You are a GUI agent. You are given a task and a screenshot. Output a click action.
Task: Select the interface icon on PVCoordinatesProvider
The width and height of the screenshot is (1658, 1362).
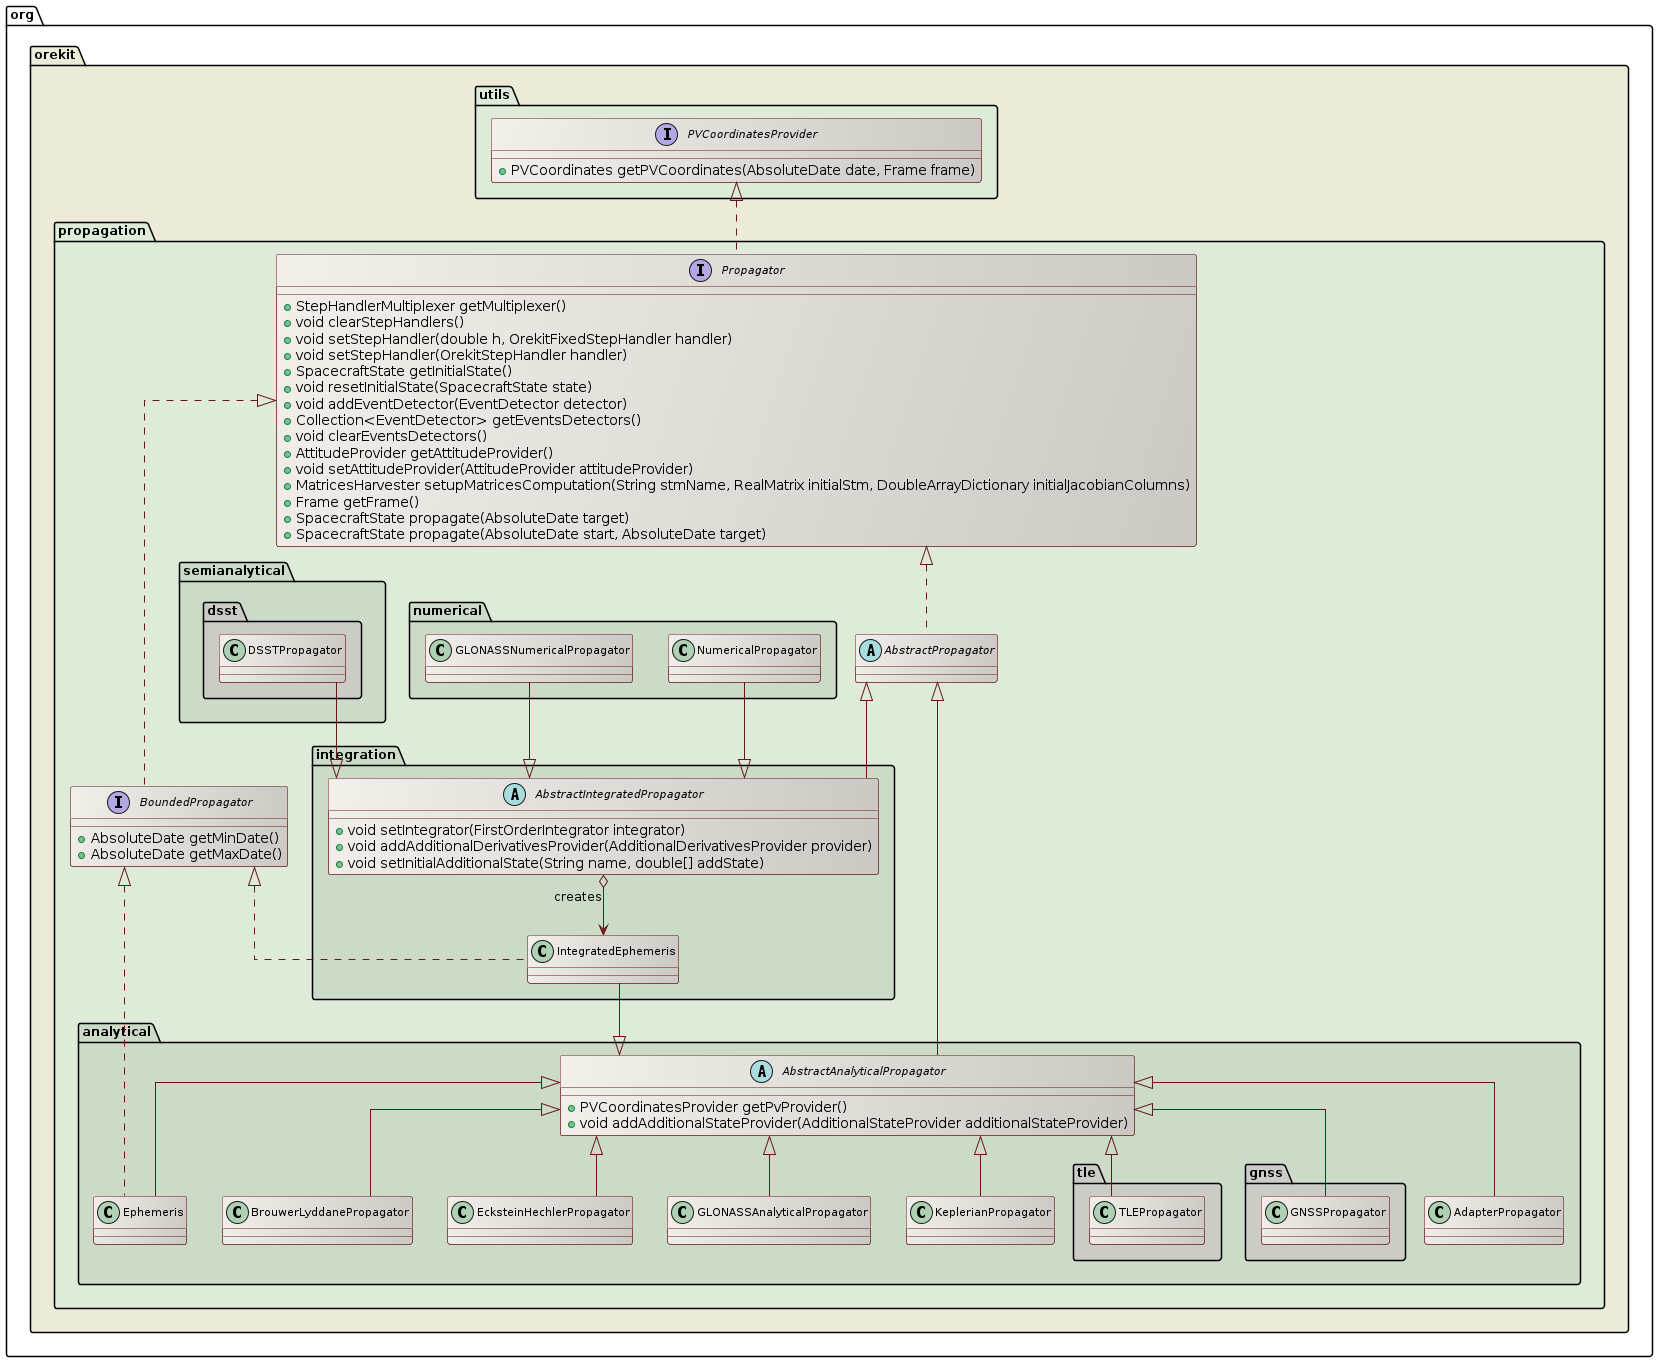click(x=668, y=133)
